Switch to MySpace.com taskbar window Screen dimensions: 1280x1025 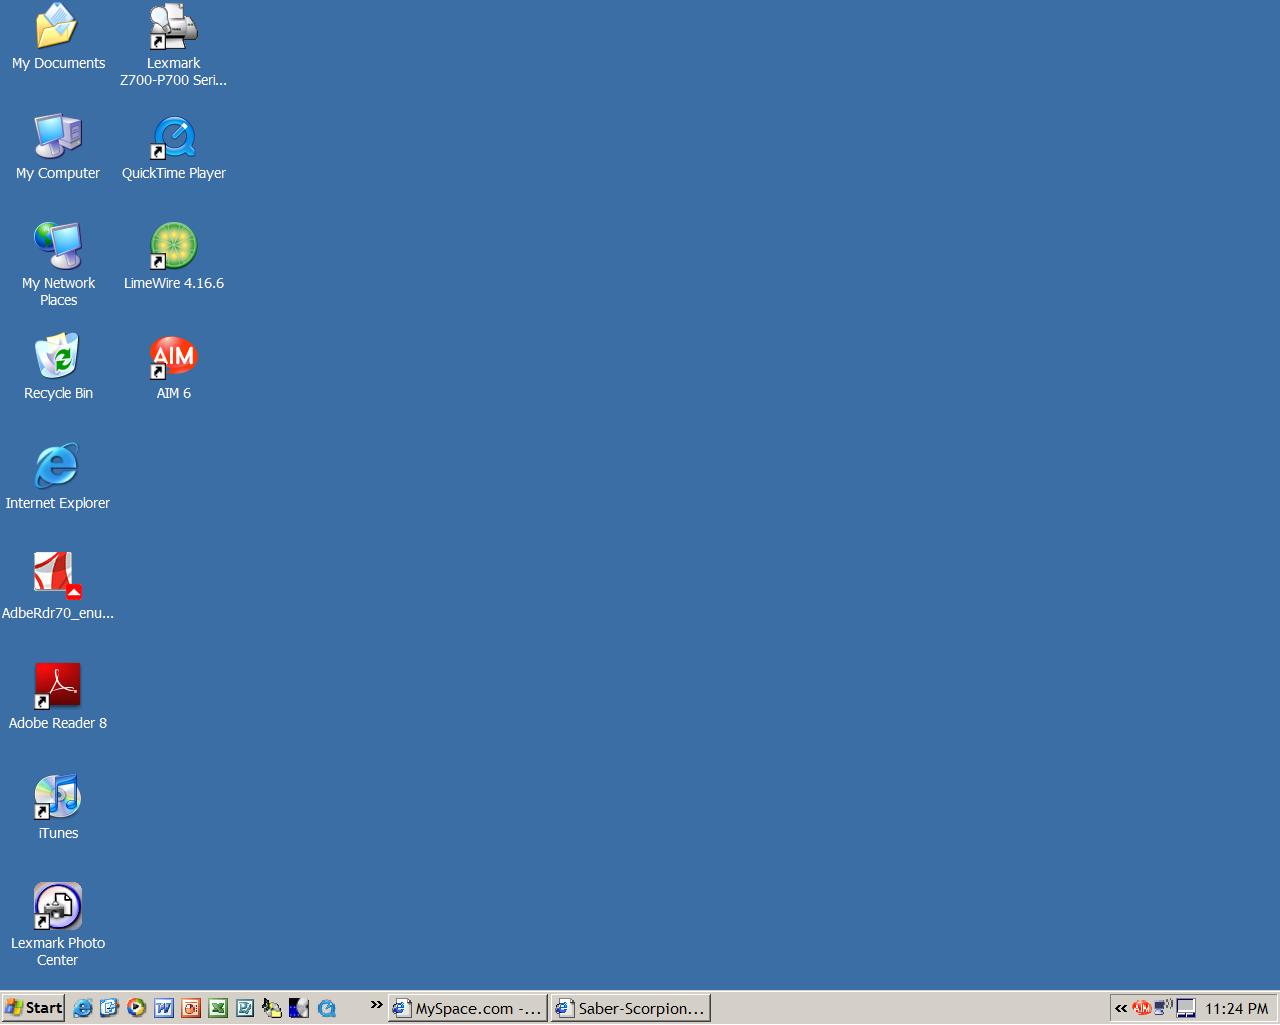coord(468,1008)
